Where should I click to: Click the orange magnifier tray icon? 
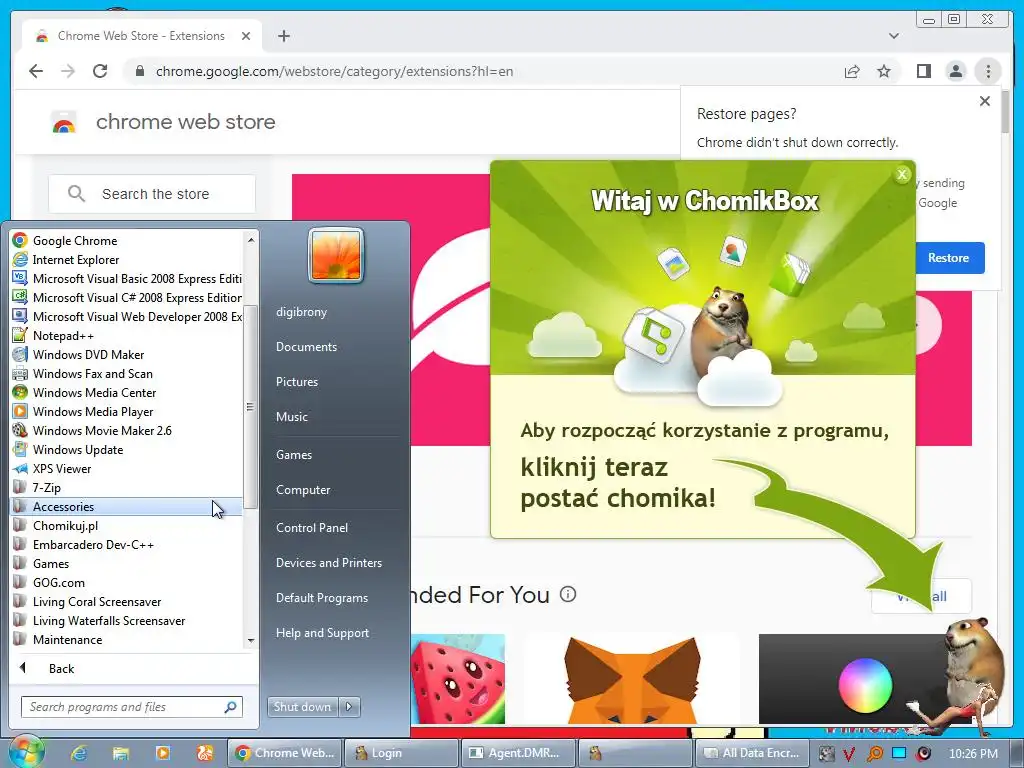[874, 754]
